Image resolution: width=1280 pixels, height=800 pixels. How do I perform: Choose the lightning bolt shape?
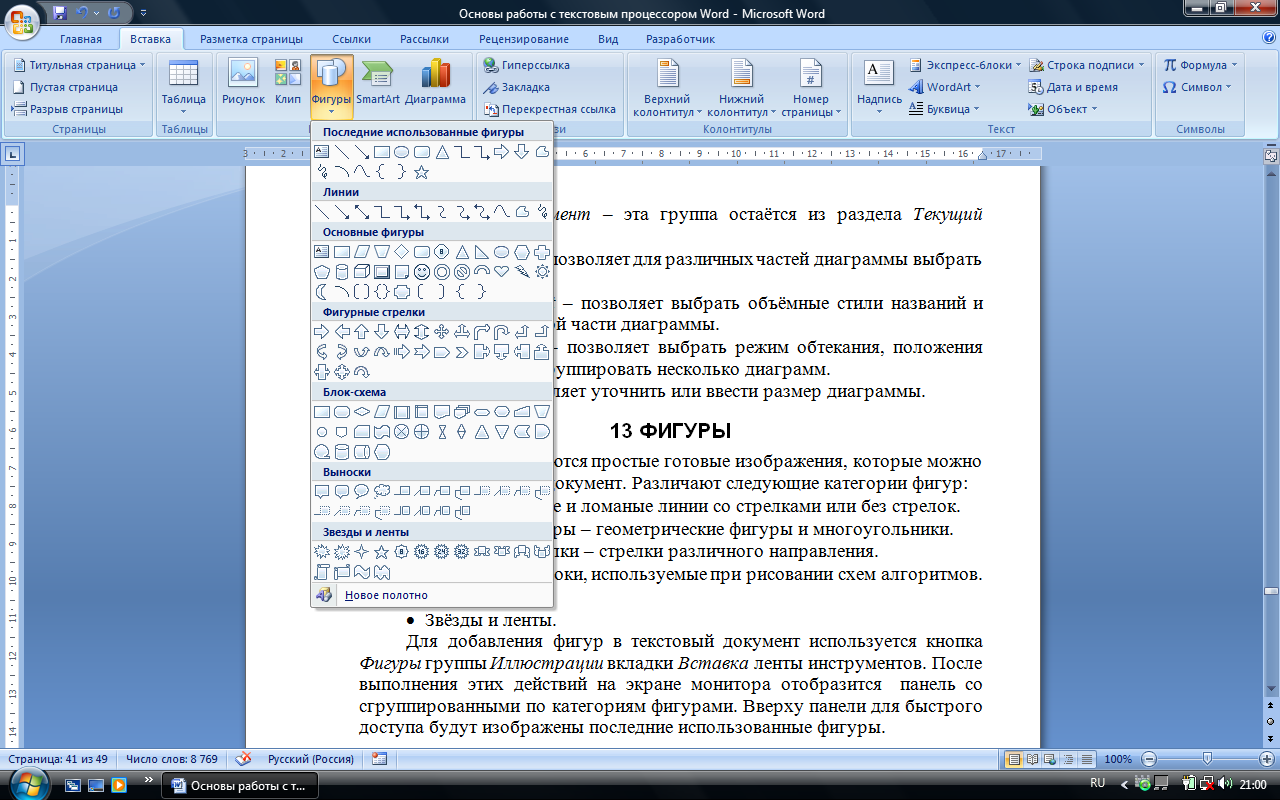click(x=522, y=272)
